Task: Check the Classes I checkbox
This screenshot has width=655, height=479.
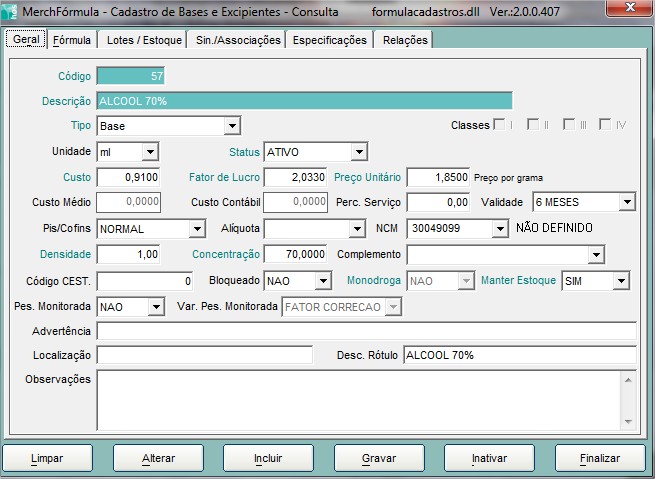Action: coord(499,125)
